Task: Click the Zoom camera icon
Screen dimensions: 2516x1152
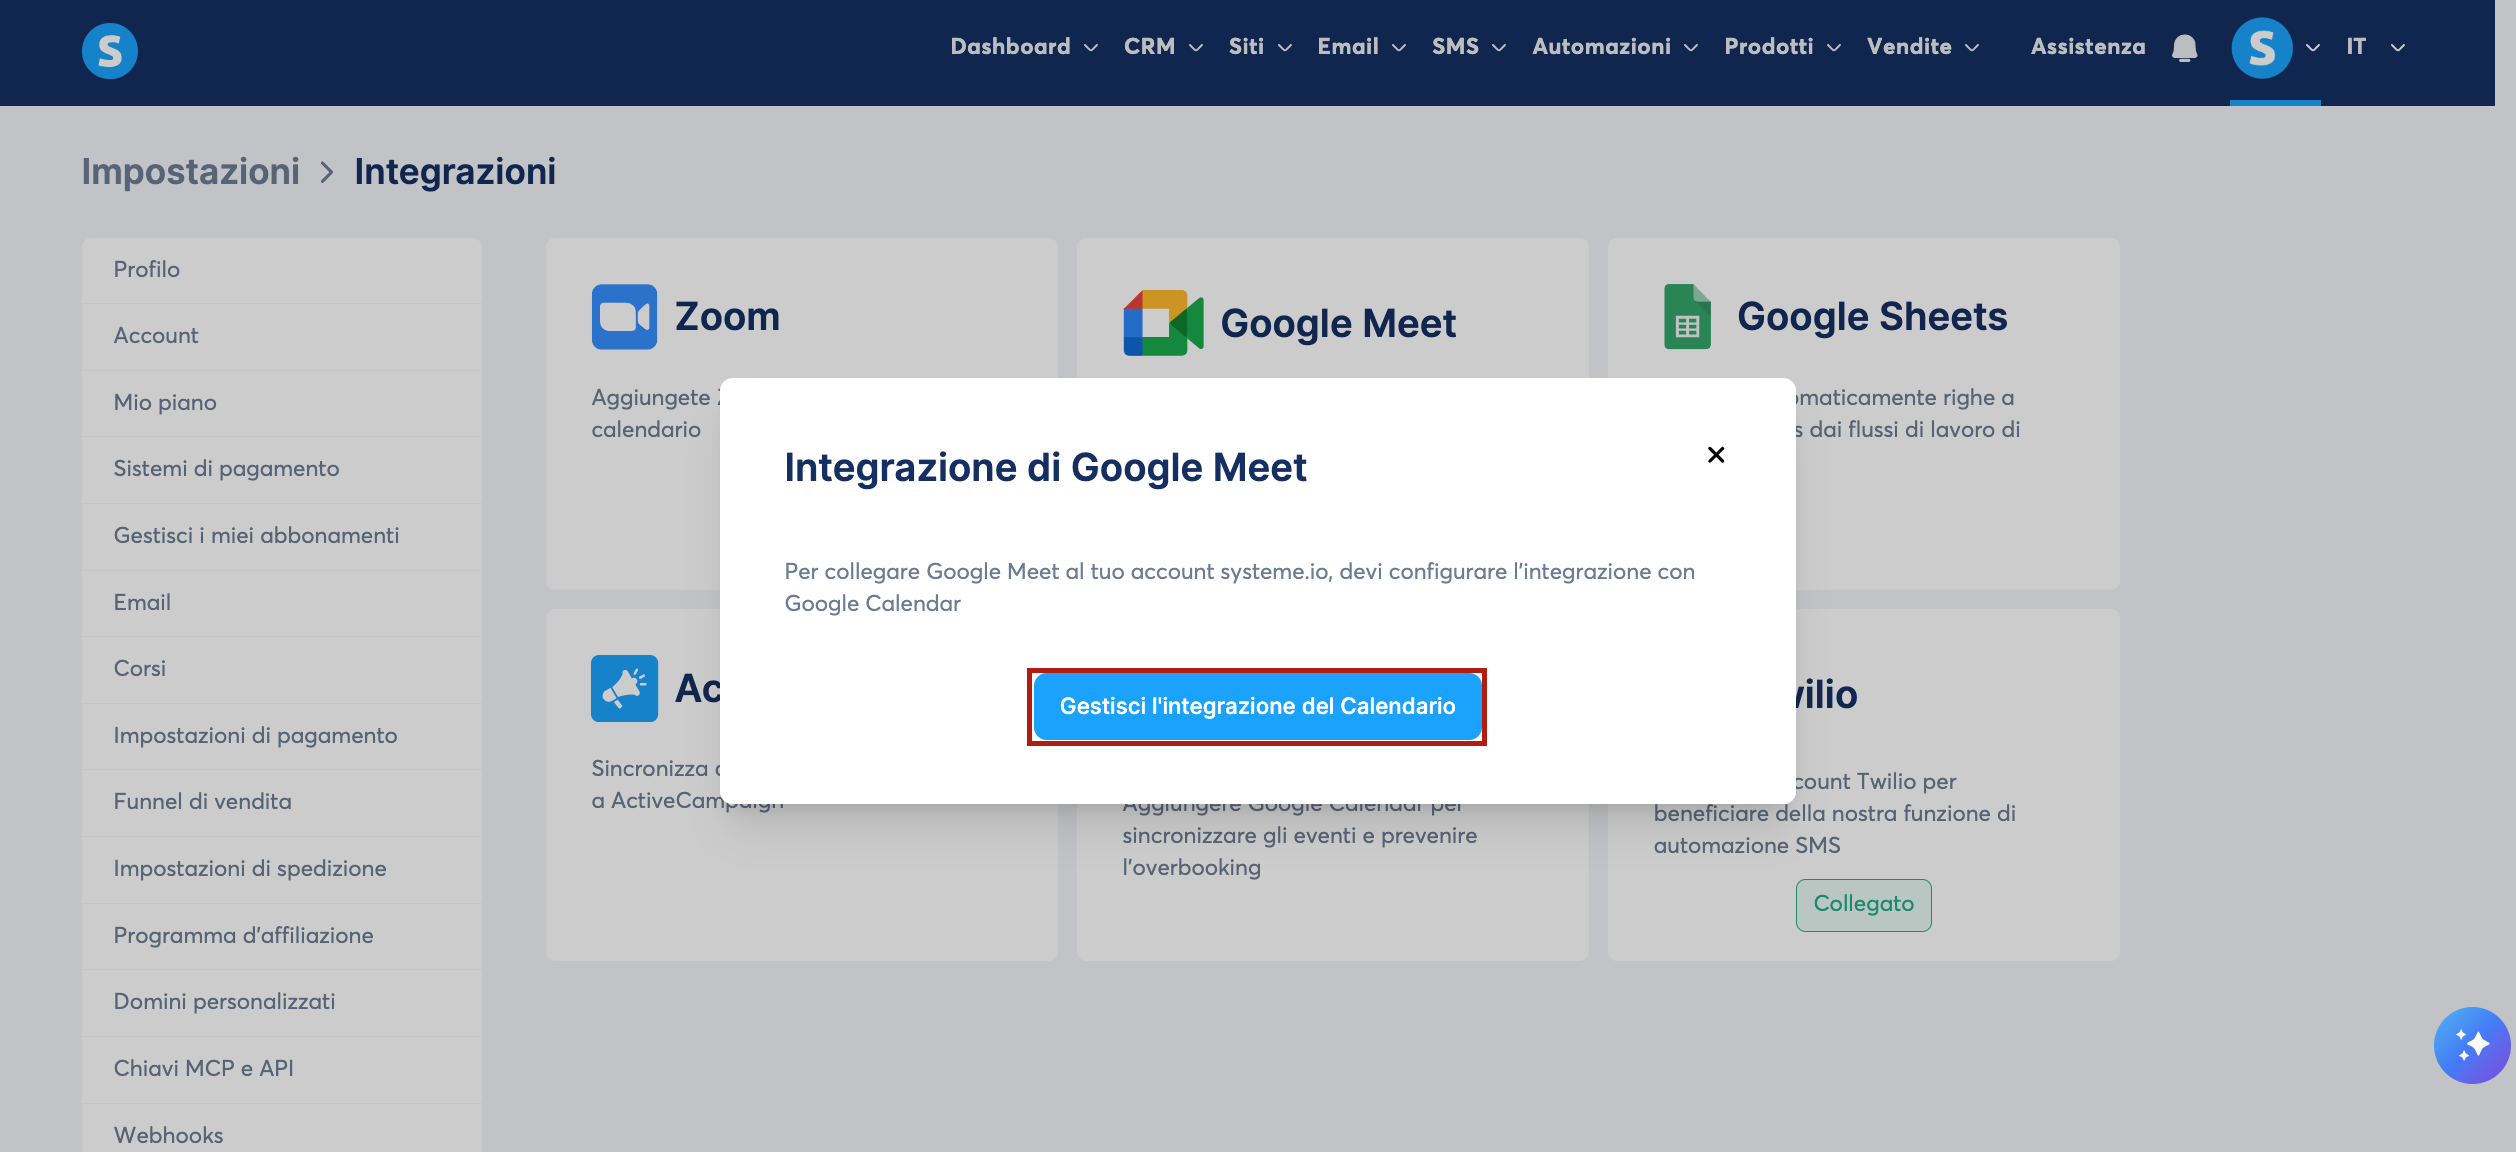Action: [x=624, y=317]
